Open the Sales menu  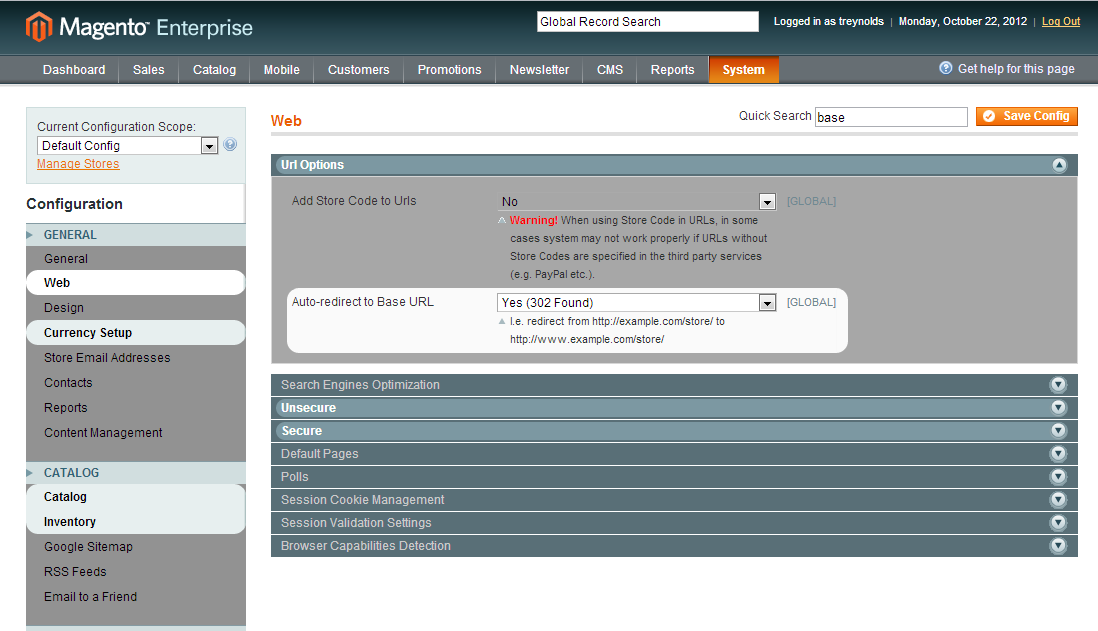point(148,70)
